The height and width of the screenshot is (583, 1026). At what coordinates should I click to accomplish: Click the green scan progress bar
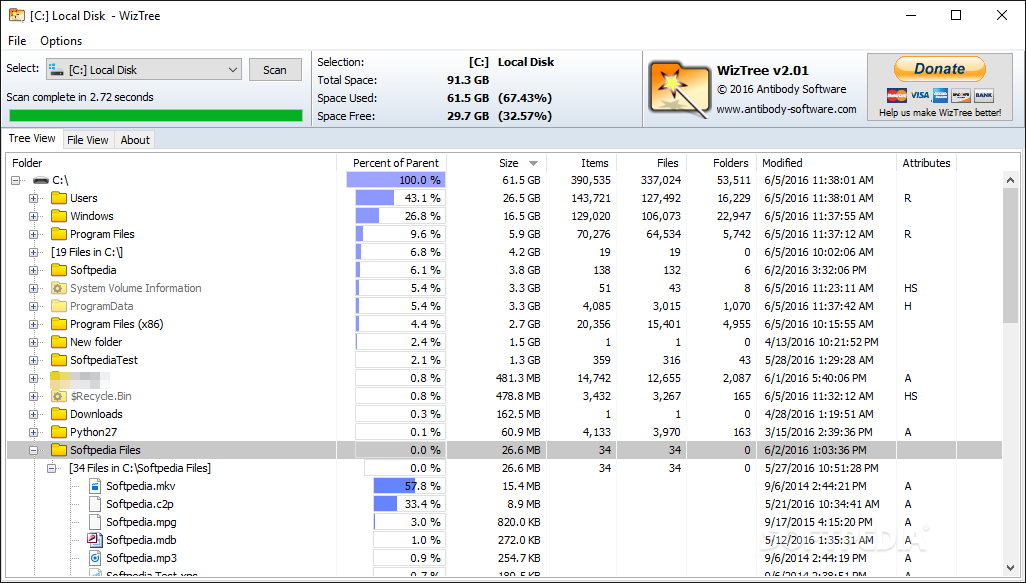tap(156, 116)
